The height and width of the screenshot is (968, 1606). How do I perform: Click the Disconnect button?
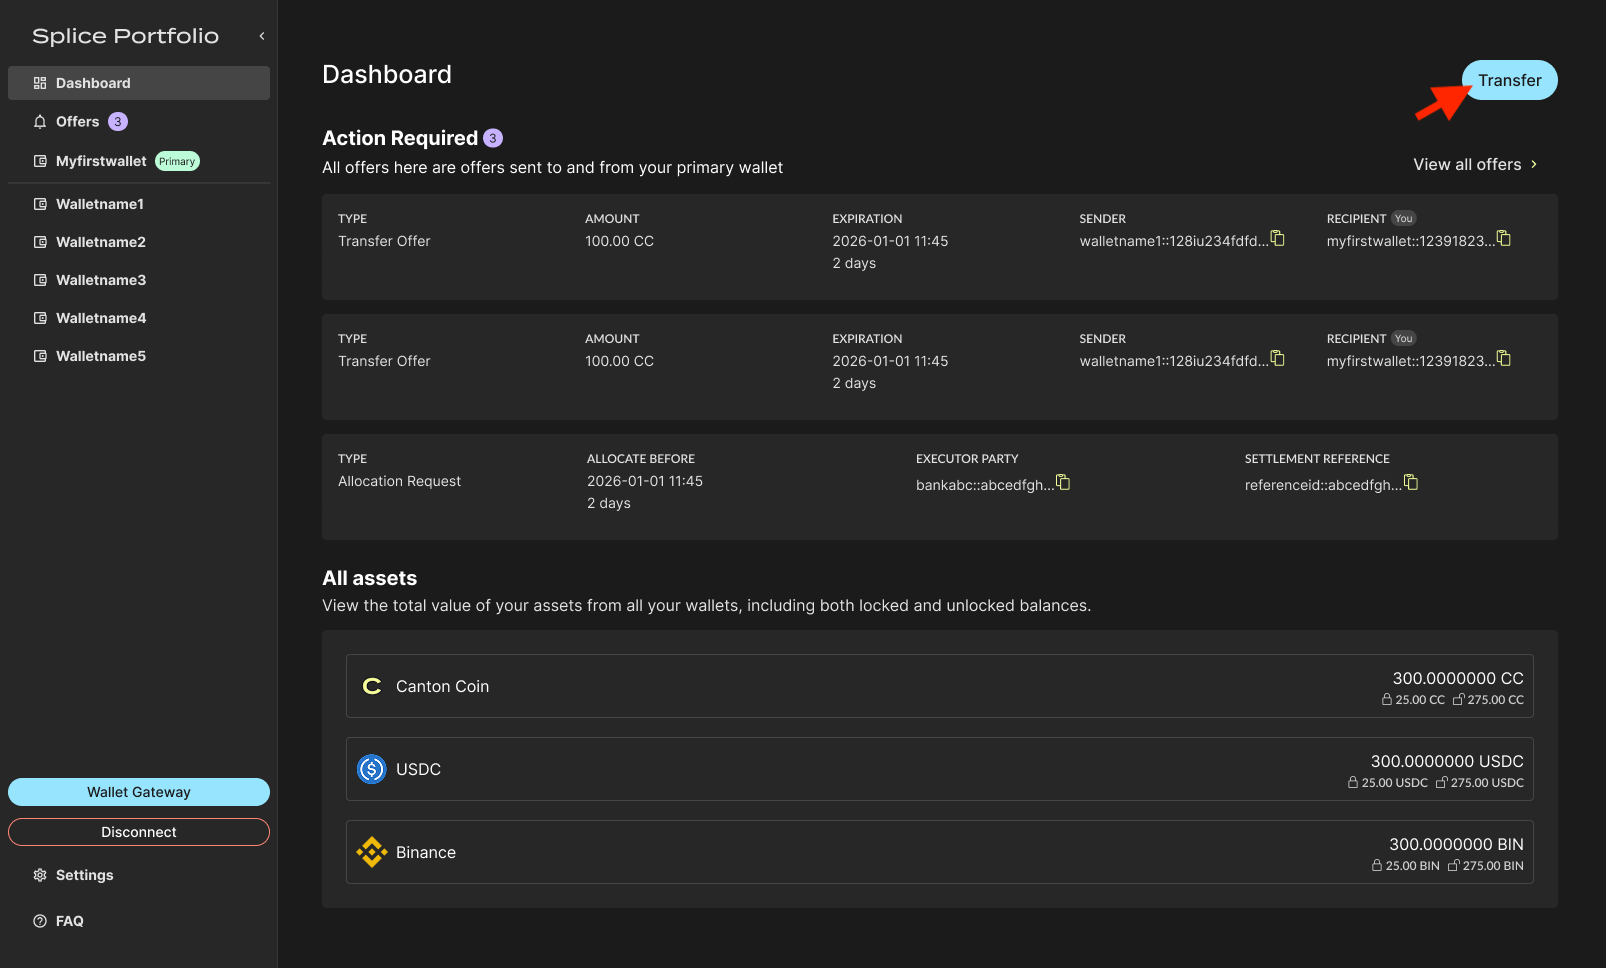(139, 832)
